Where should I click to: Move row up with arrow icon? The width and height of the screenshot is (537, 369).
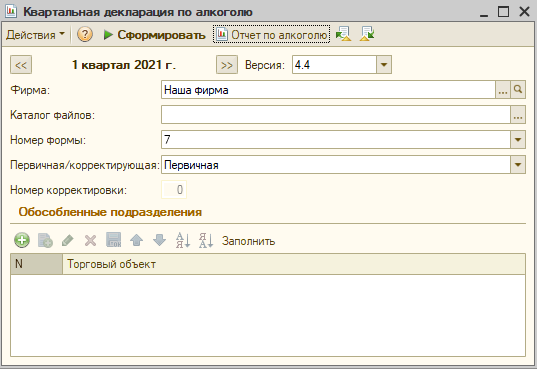click(136, 240)
